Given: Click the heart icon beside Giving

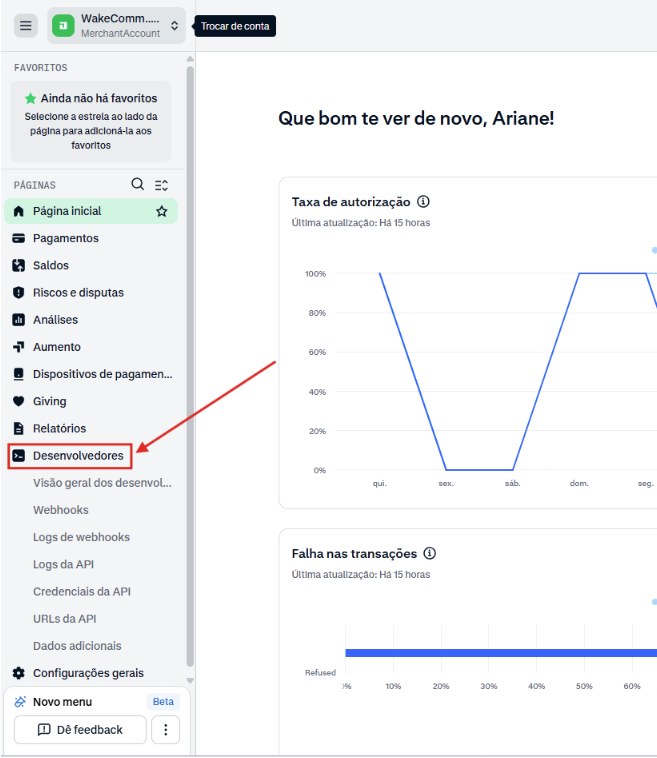Looking at the screenshot, I should point(18,401).
